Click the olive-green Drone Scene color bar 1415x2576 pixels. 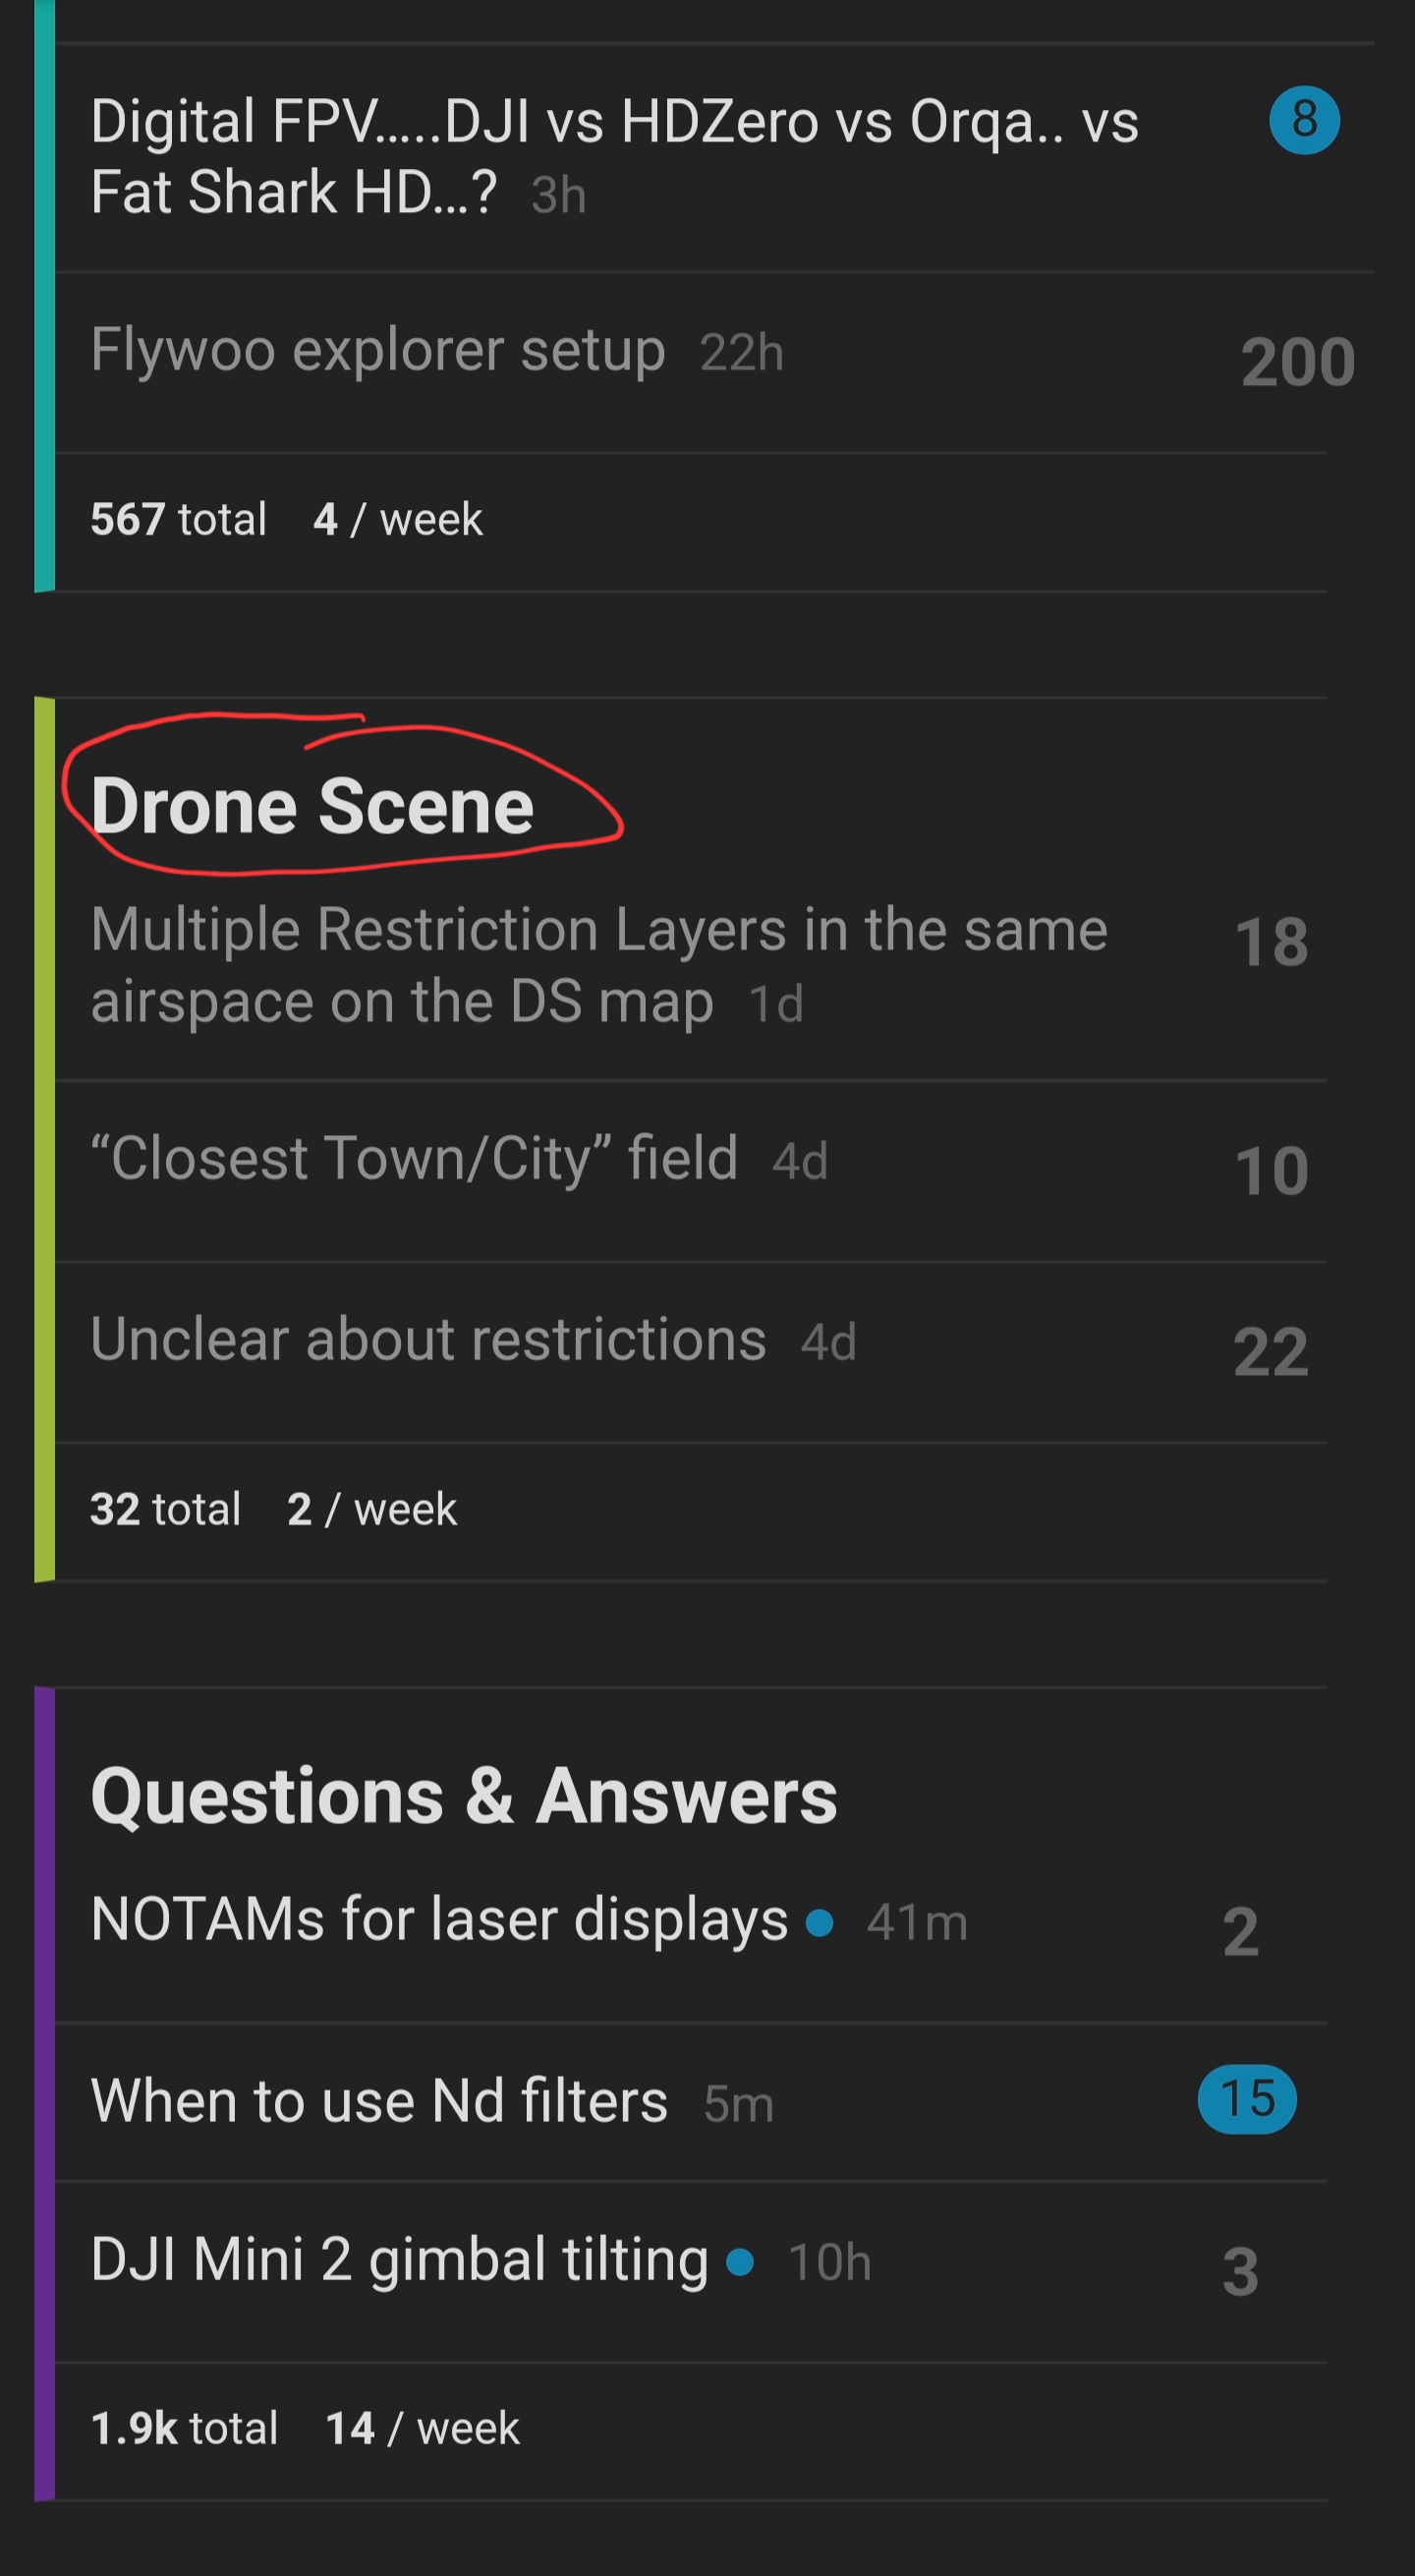[44, 1139]
